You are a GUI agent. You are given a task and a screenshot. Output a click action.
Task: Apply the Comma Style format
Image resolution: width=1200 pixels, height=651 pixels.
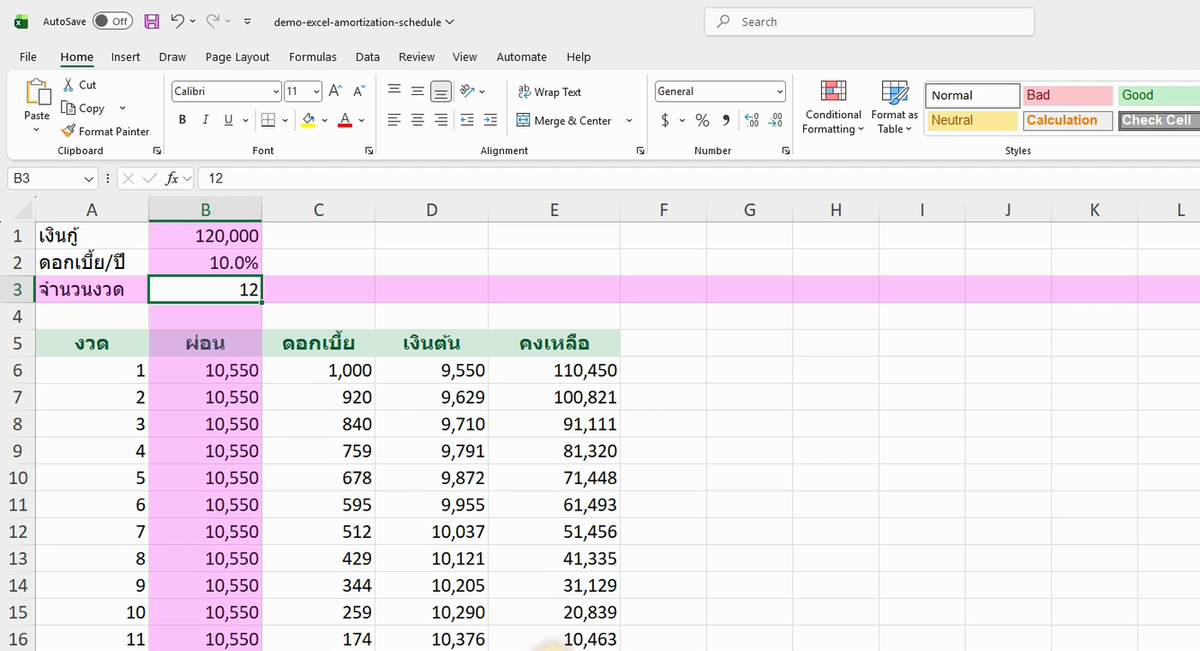(x=726, y=120)
